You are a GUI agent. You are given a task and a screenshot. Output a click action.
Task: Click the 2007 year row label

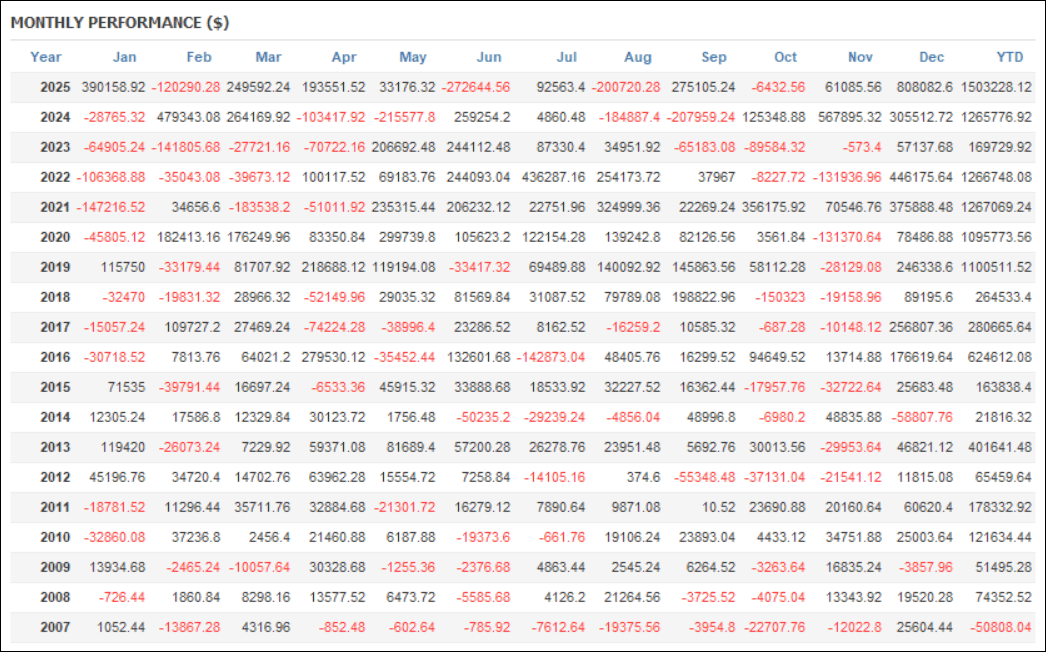click(55, 627)
